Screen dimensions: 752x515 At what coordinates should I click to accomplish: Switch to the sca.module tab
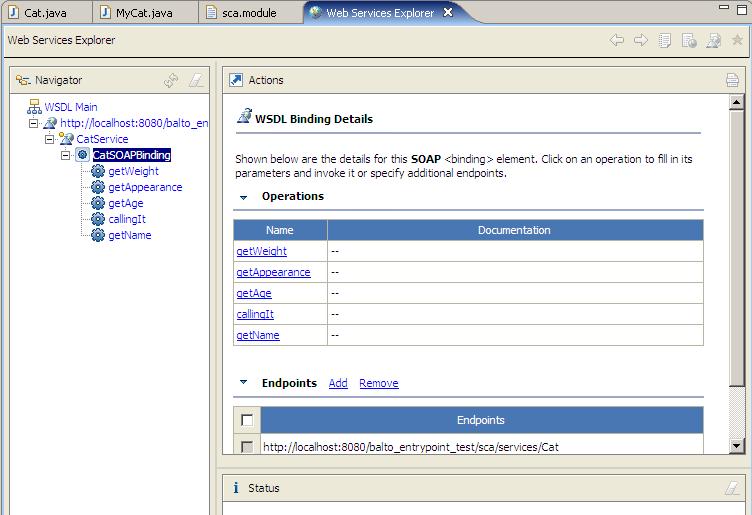(x=249, y=13)
